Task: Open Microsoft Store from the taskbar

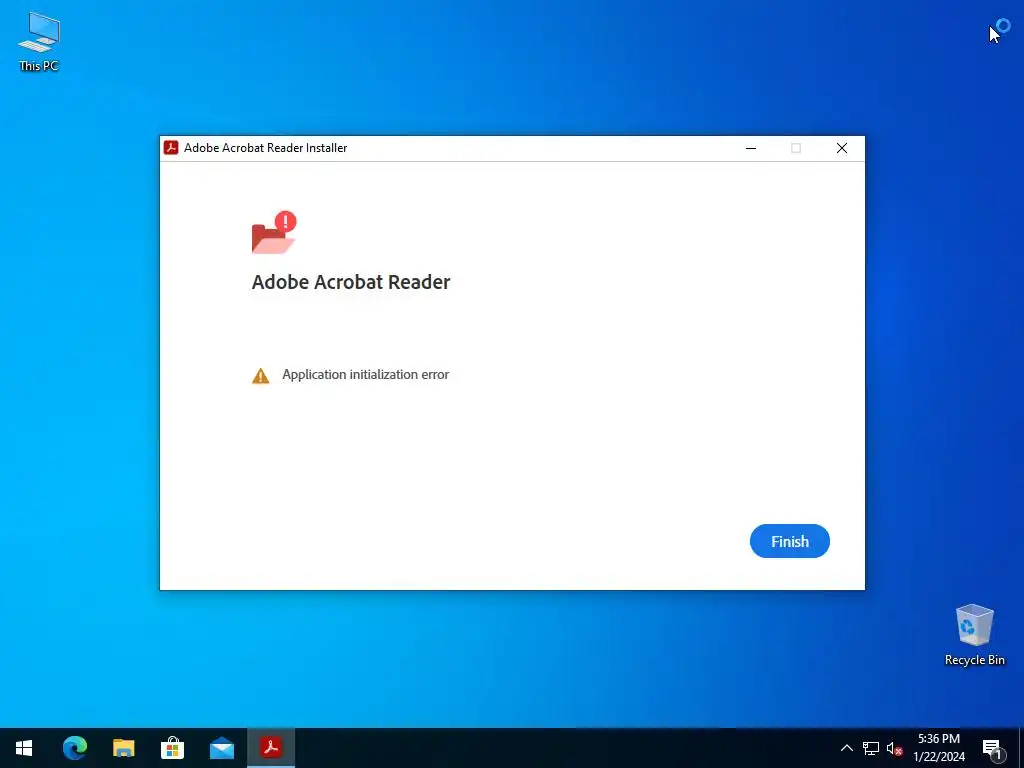Action: pyautogui.click(x=172, y=748)
